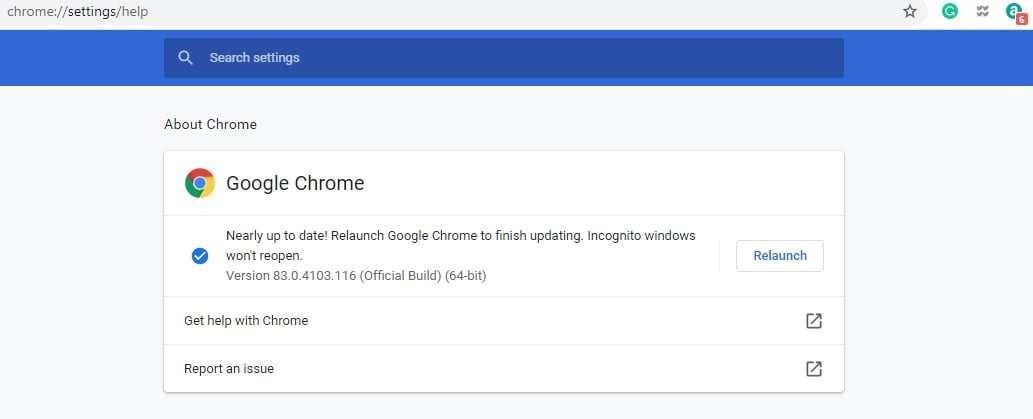Screen dimensions: 1033x419
Task: Click external link icon beside Report an issue
Action: click(x=814, y=369)
